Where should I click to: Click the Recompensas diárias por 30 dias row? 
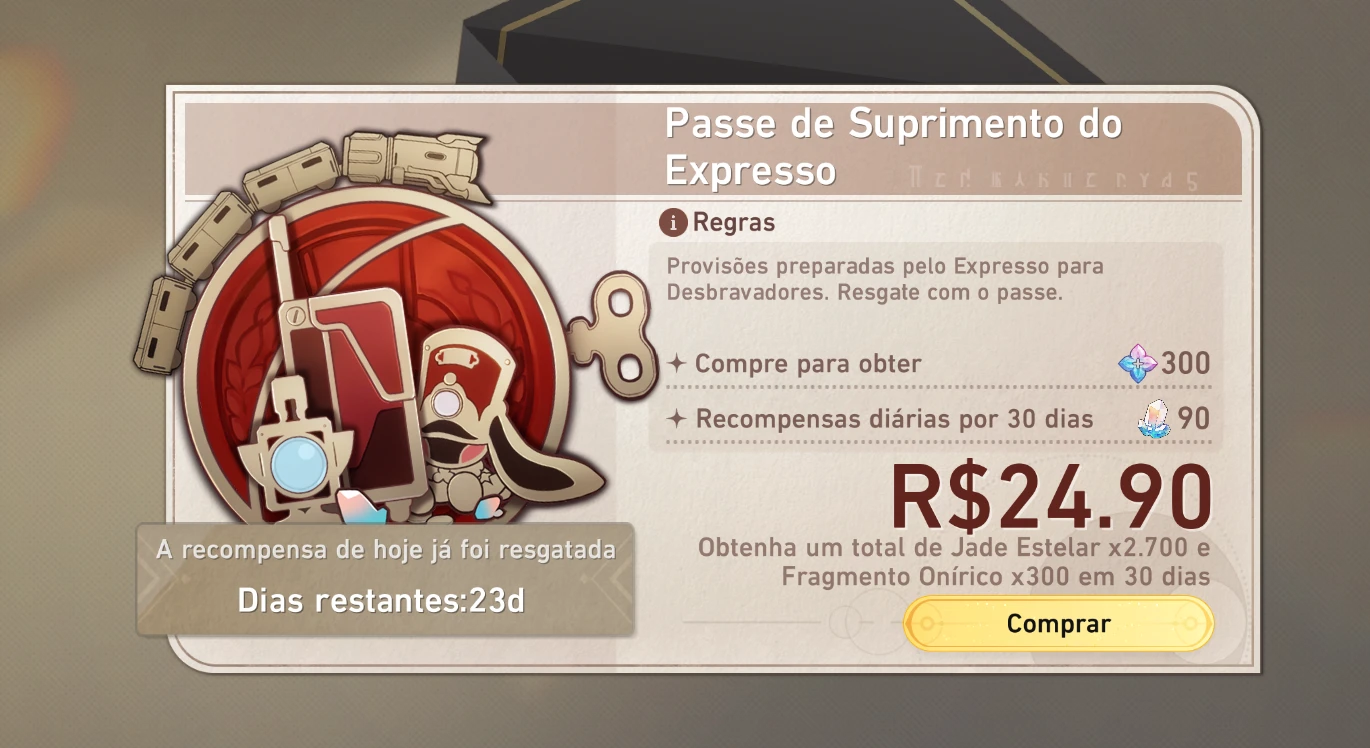(939, 419)
